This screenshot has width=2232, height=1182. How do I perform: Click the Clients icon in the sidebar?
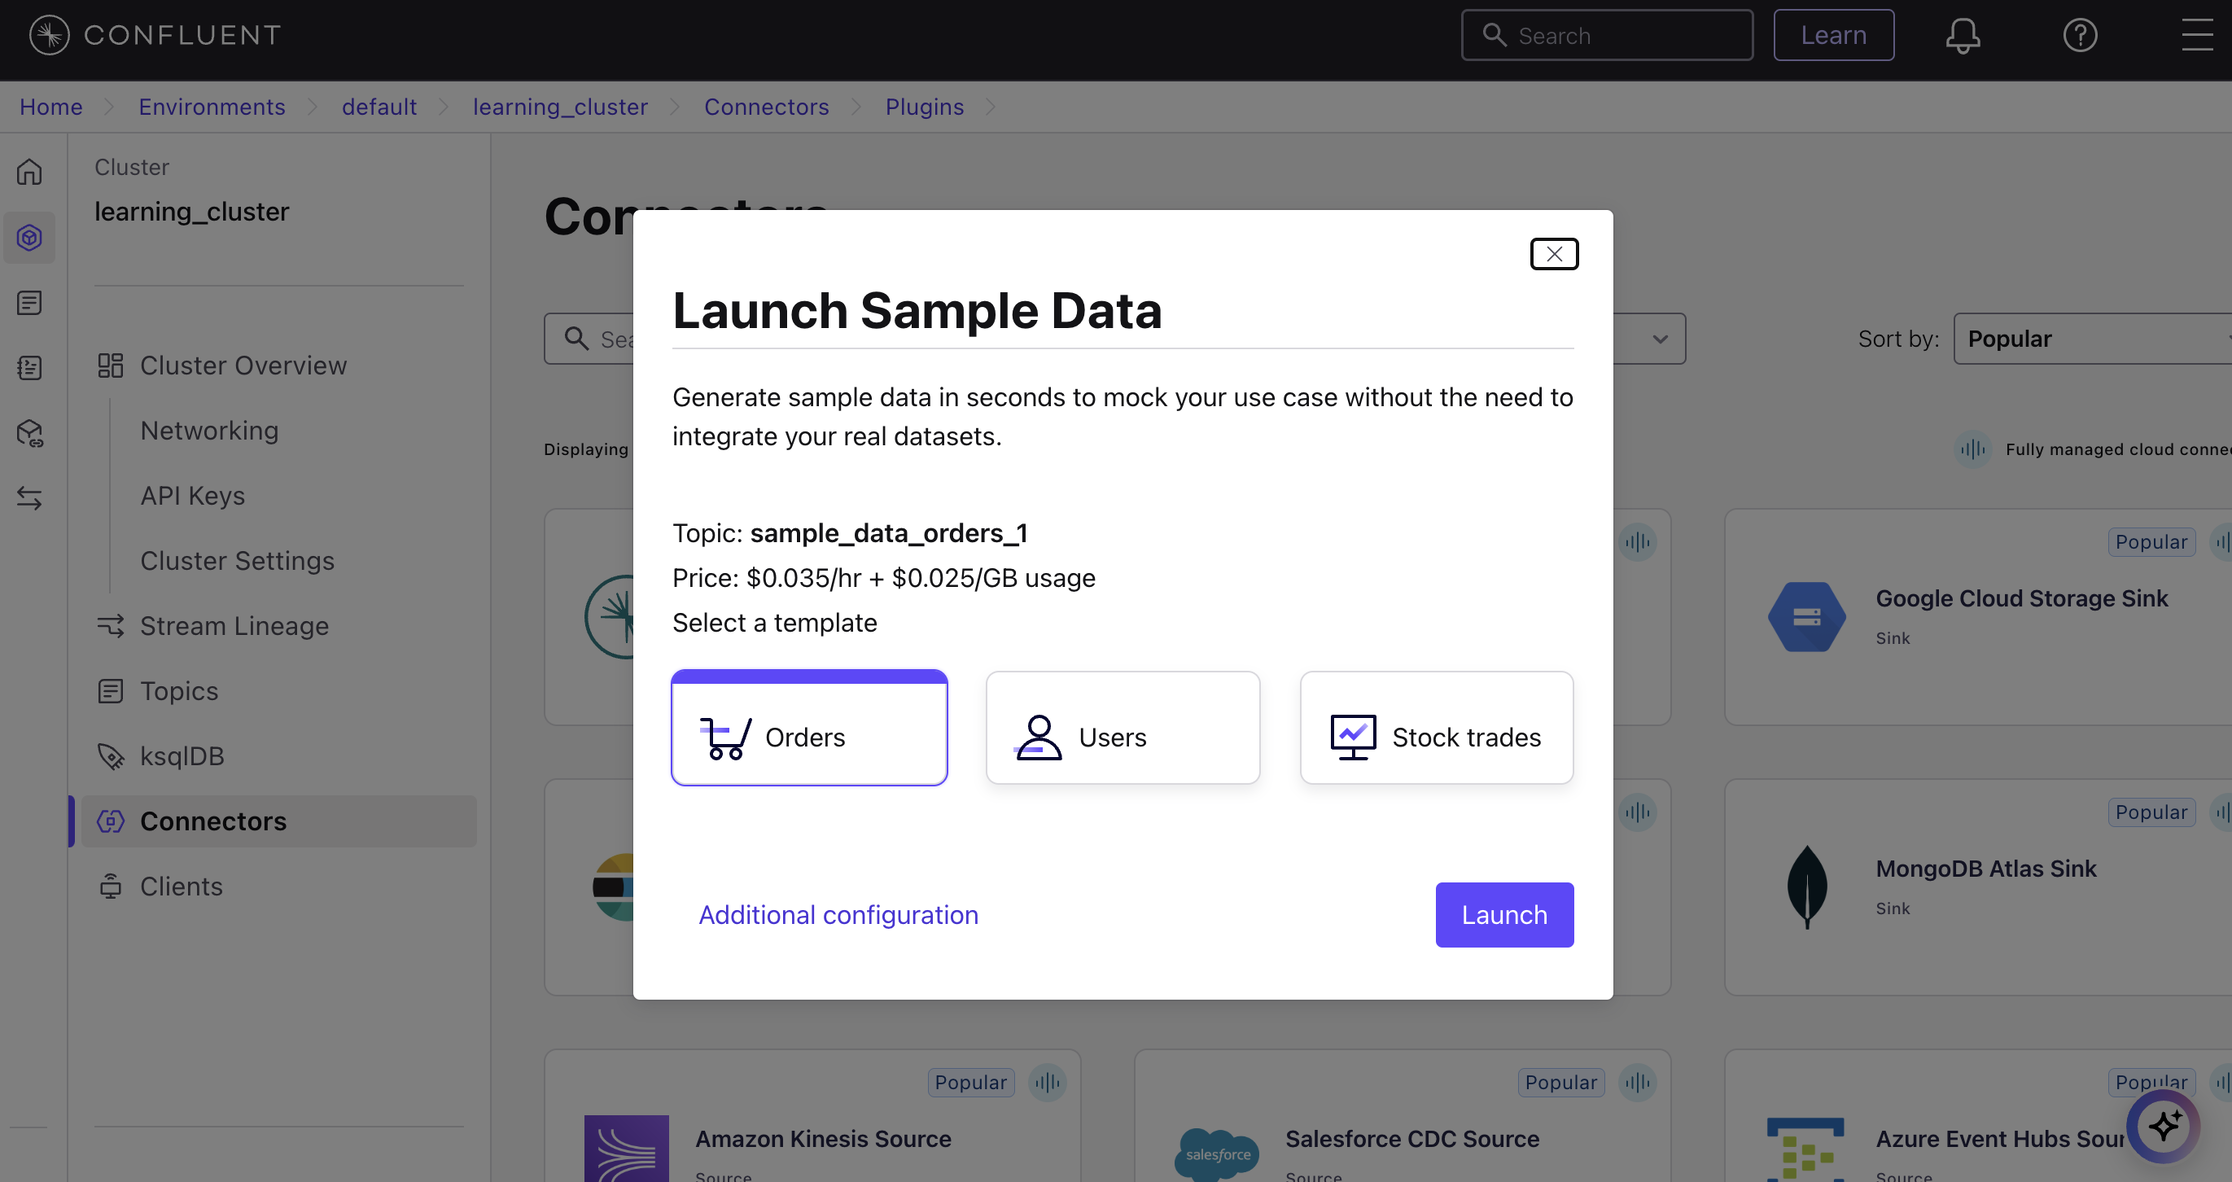(110, 886)
